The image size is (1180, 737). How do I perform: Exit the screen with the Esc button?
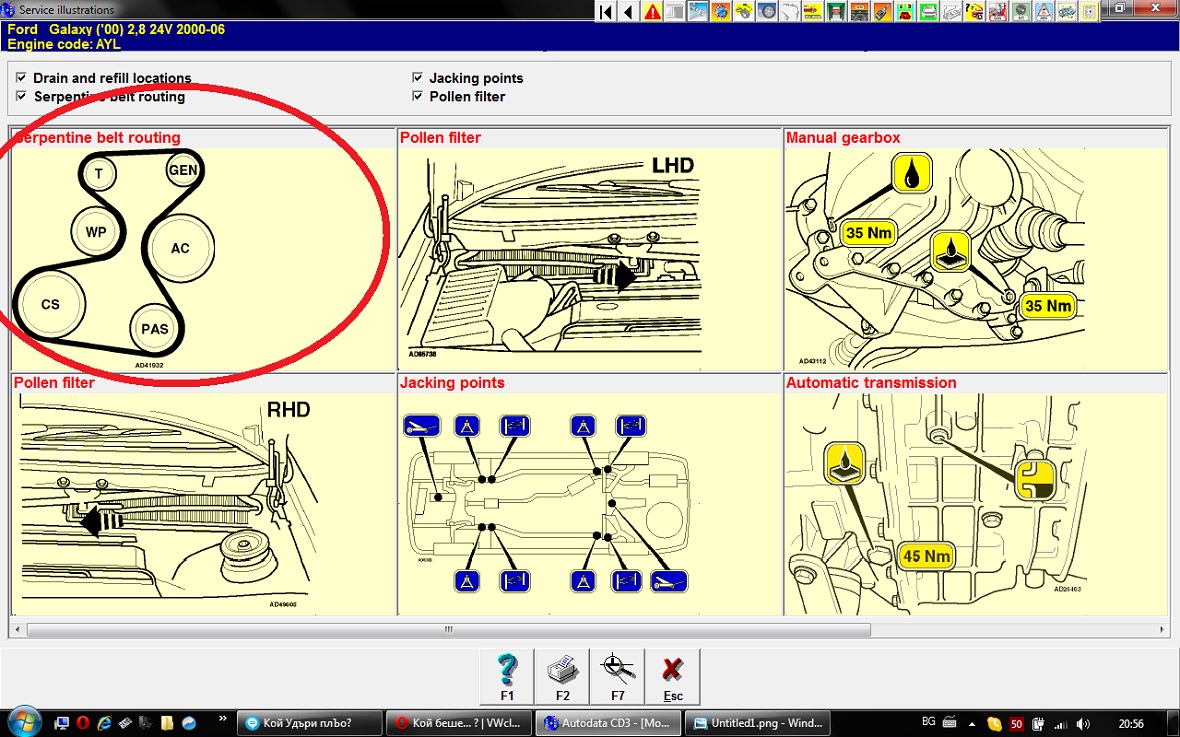[672, 677]
